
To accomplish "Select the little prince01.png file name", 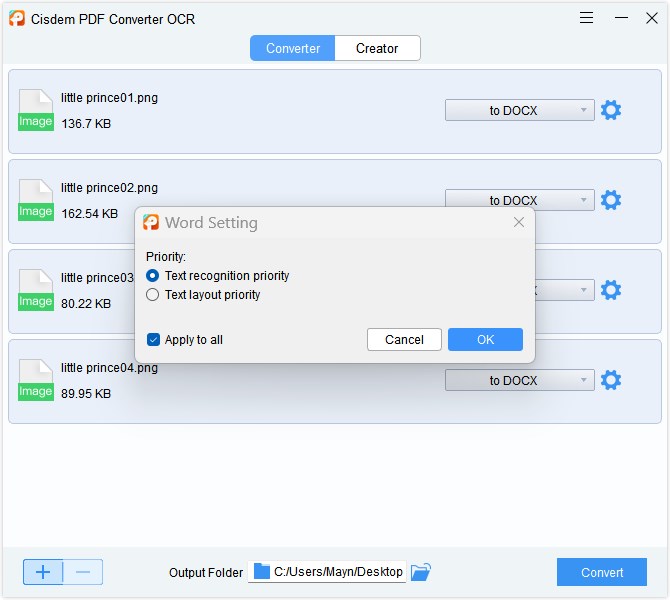I will point(109,98).
